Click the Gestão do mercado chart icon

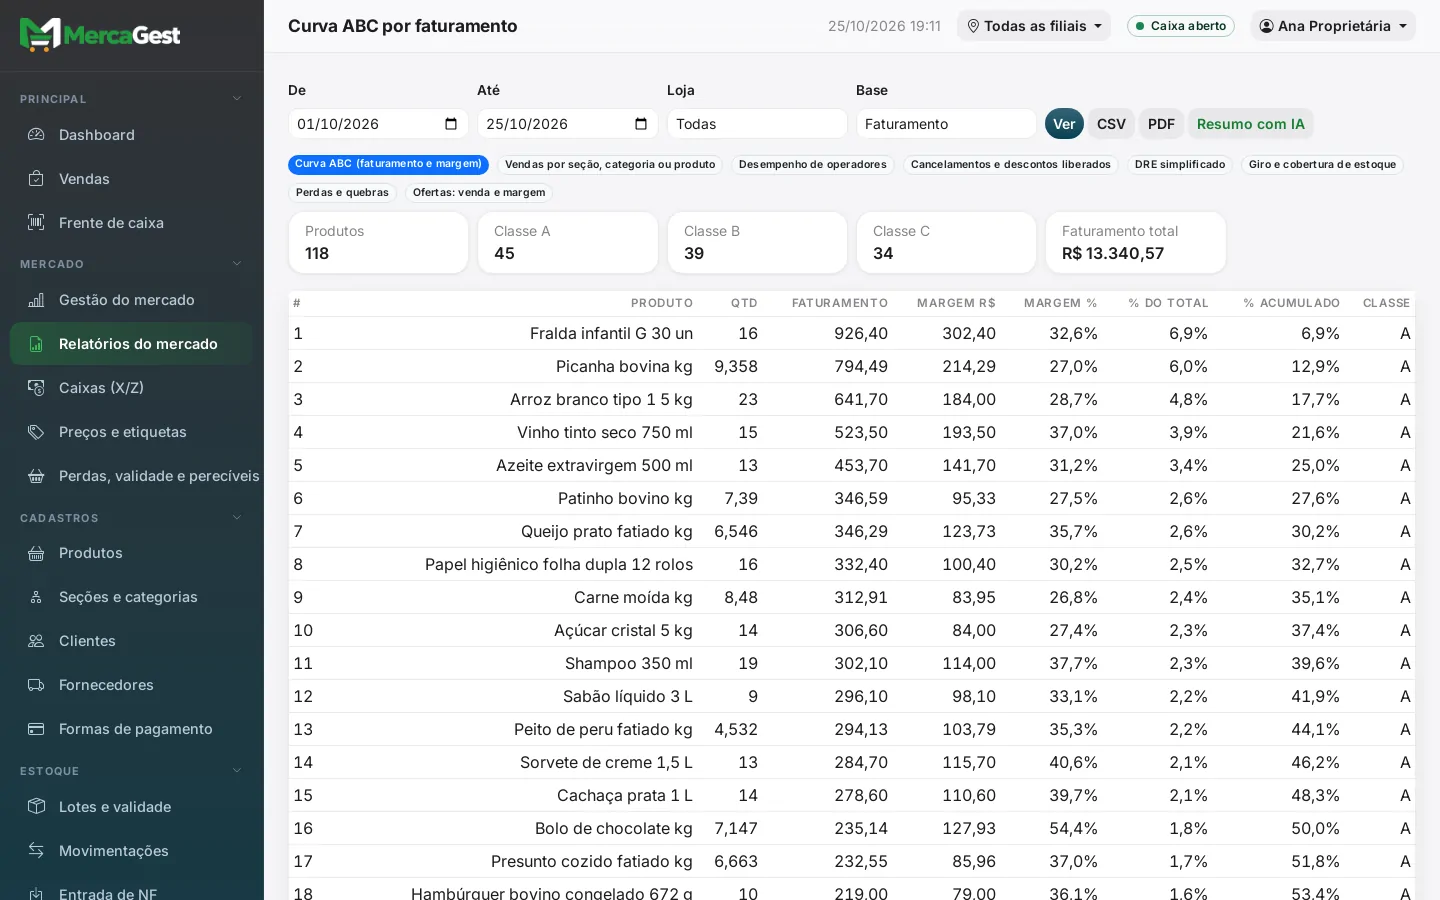pos(36,300)
